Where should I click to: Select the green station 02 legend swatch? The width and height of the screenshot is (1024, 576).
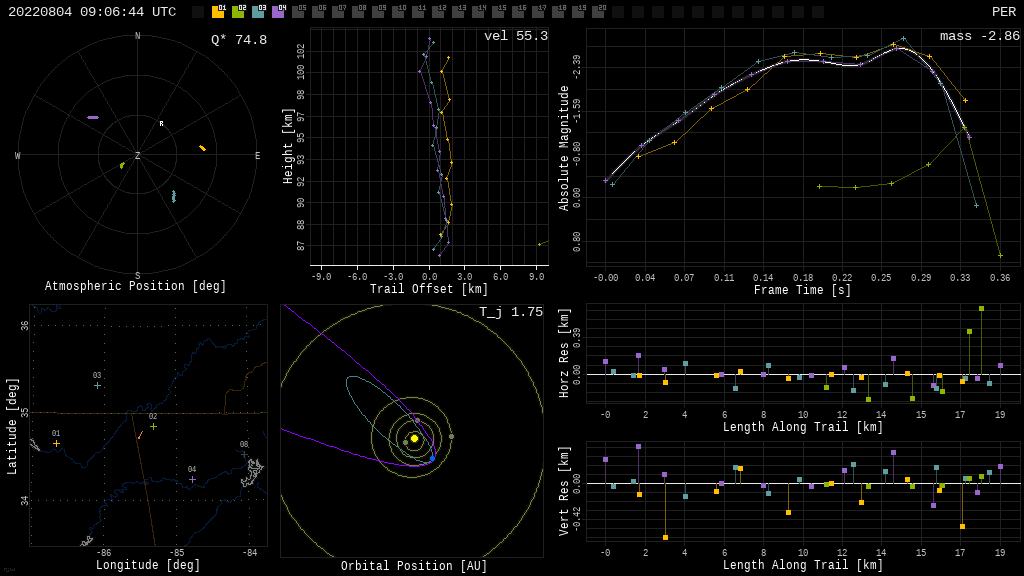[x=238, y=12]
